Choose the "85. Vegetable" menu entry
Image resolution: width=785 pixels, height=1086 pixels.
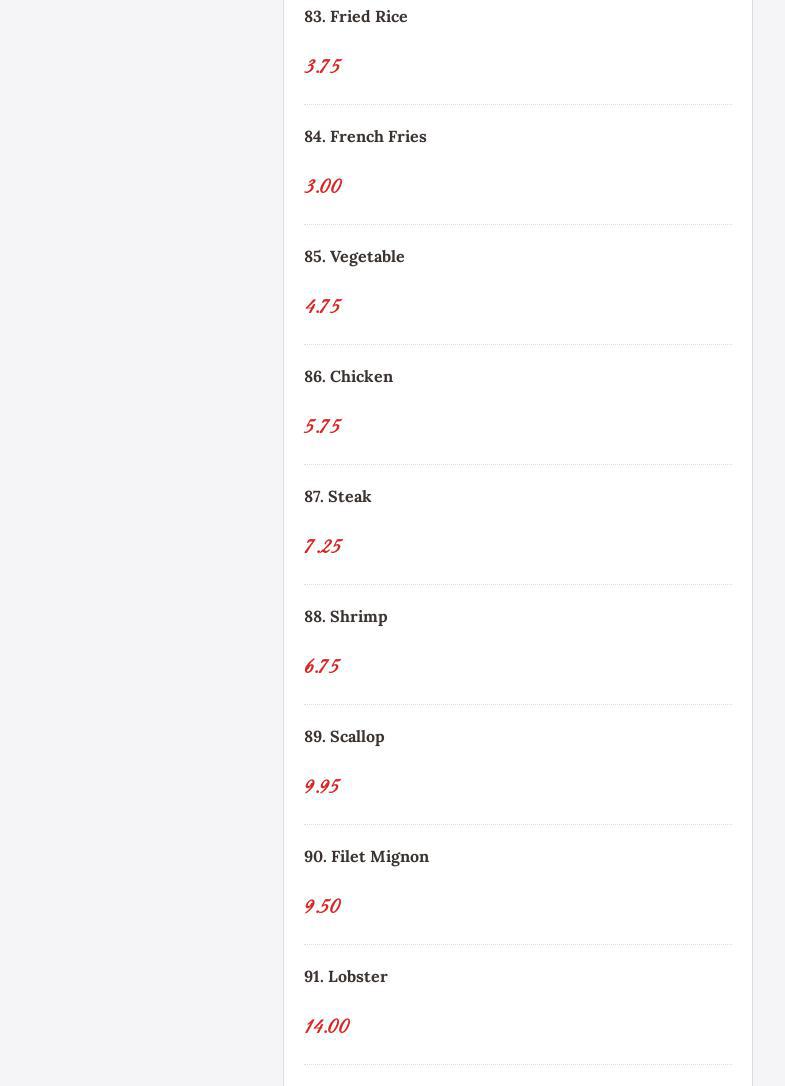[x=354, y=257]
